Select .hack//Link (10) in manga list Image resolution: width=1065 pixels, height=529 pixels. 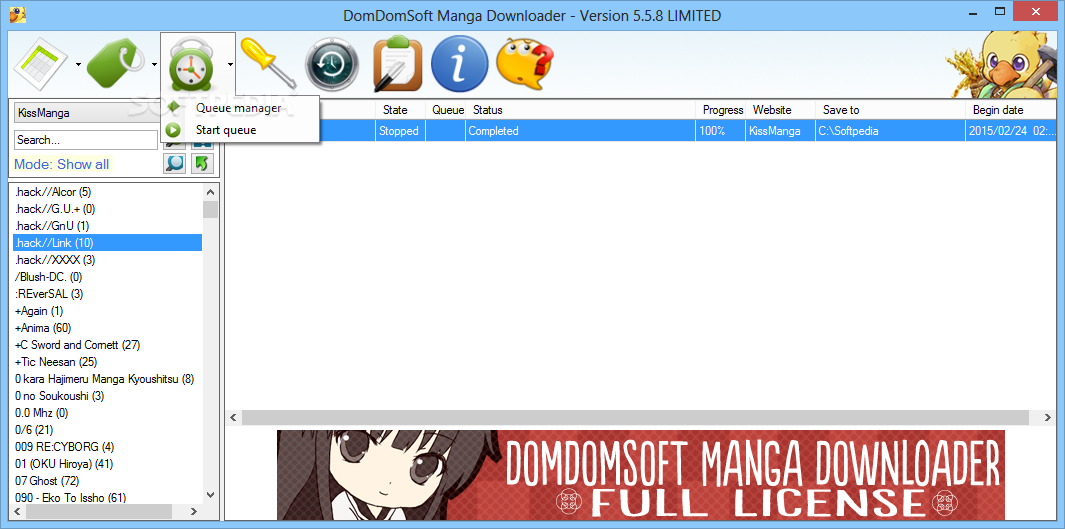[x=107, y=243]
